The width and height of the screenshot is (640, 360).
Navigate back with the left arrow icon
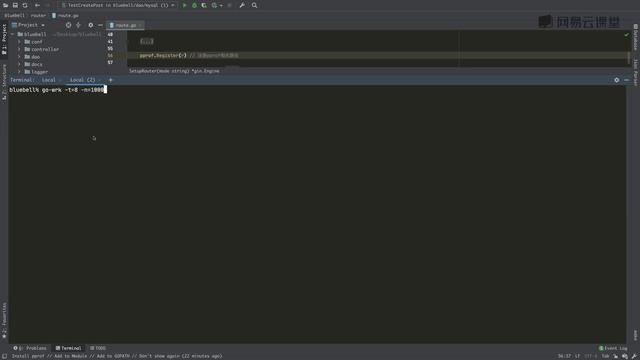pyautogui.click(x=37, y=5)
